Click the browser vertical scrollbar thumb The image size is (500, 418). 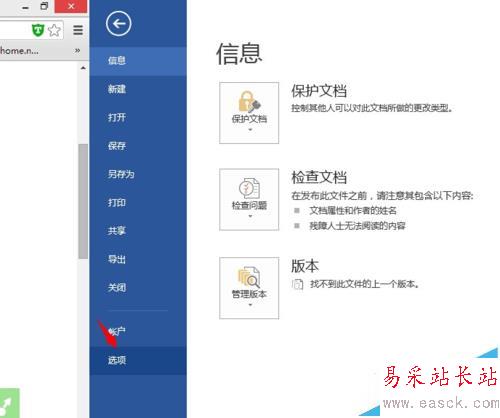[83, 201]
